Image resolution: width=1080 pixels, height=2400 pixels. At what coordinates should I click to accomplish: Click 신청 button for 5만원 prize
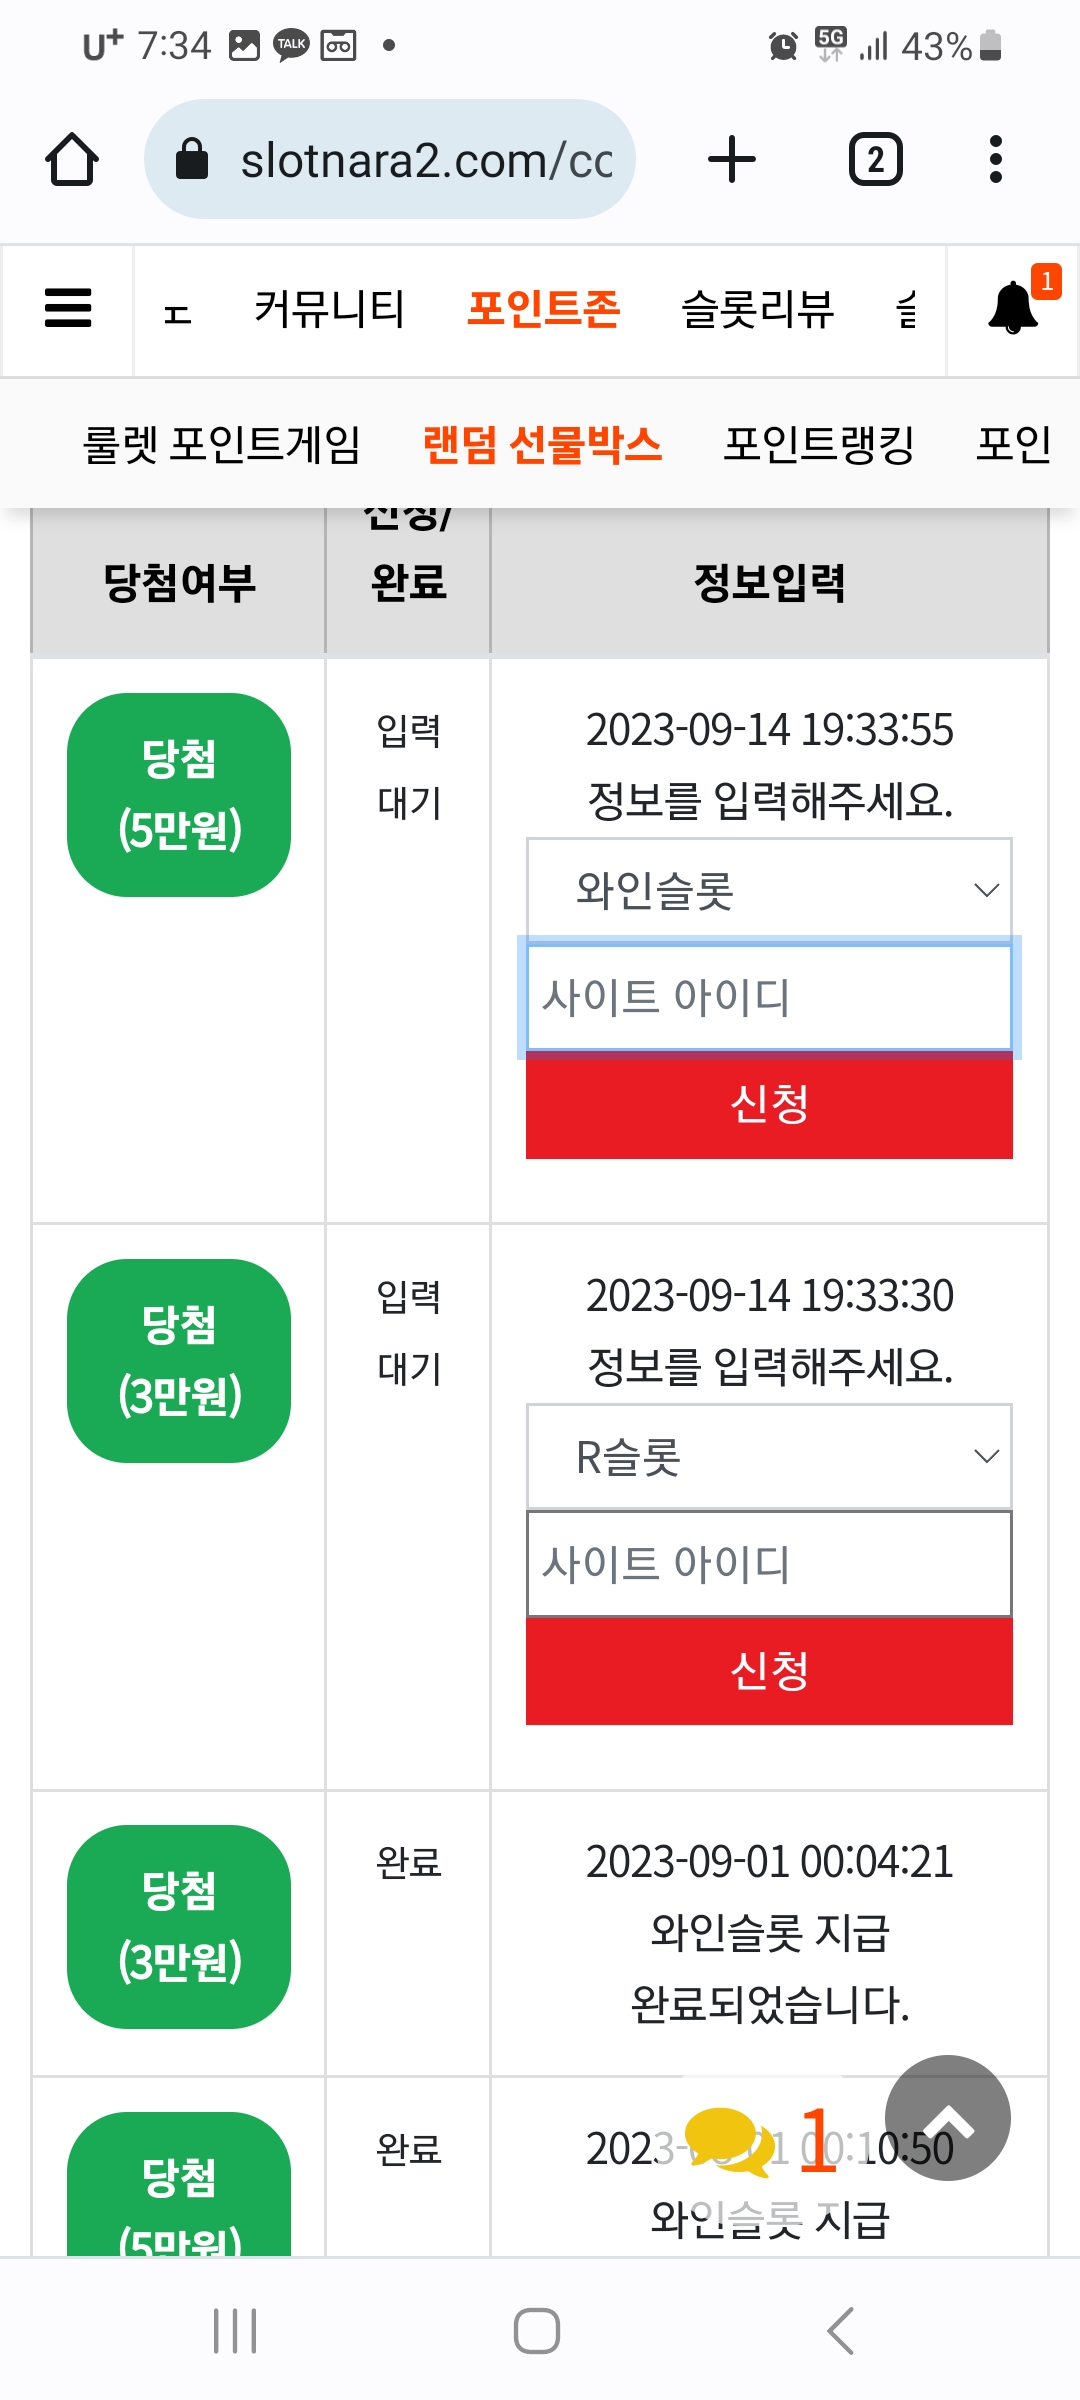(x=769, y=1106)
